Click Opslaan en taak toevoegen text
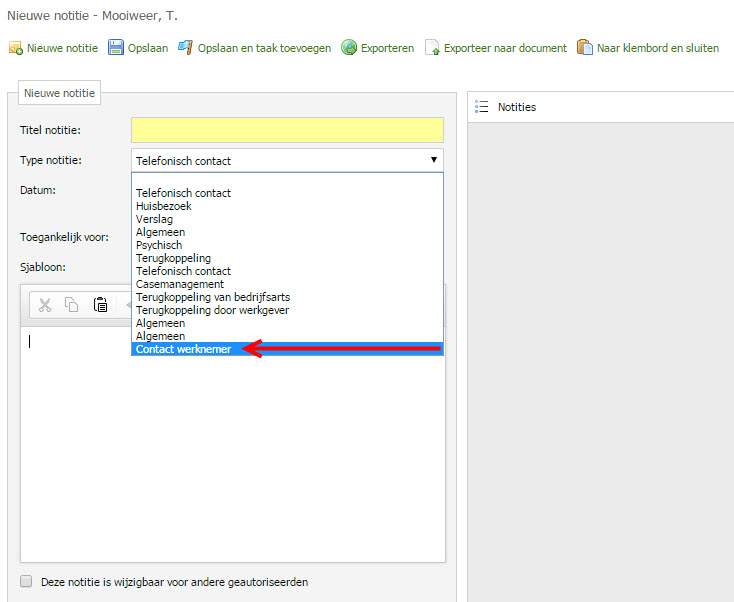The image size is (734, 602). point(264,48)
